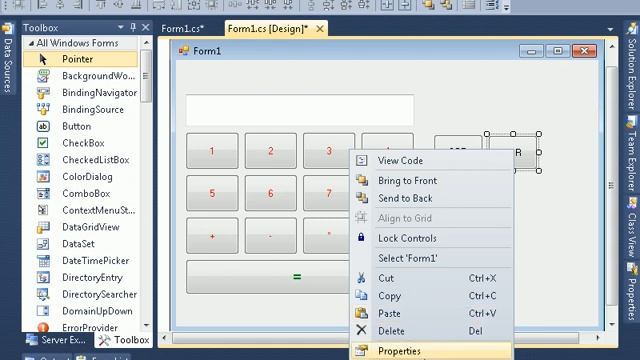Click Bring to Front icon in top toolbar
The height and width of the screenshot is (360, 640).
click(x=428, y=4)
